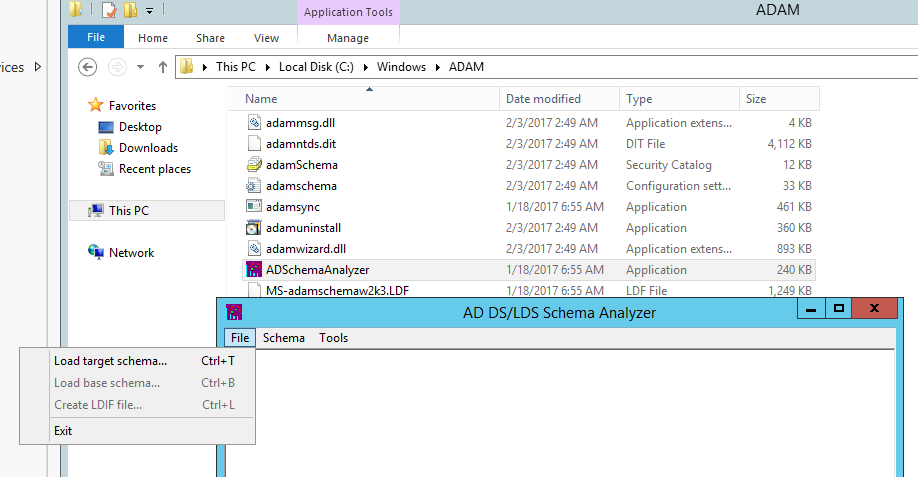Image resolution: width=918 pixels, height=477 pixels.
Task: Click the Windows breadcrumb in address bar
Action: pos(401,67)
